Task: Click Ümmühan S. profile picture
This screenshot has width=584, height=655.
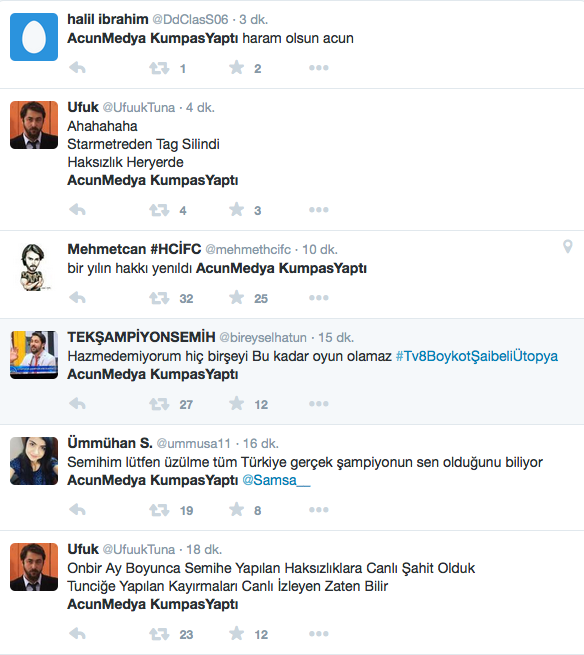Action: click(34, 461)
